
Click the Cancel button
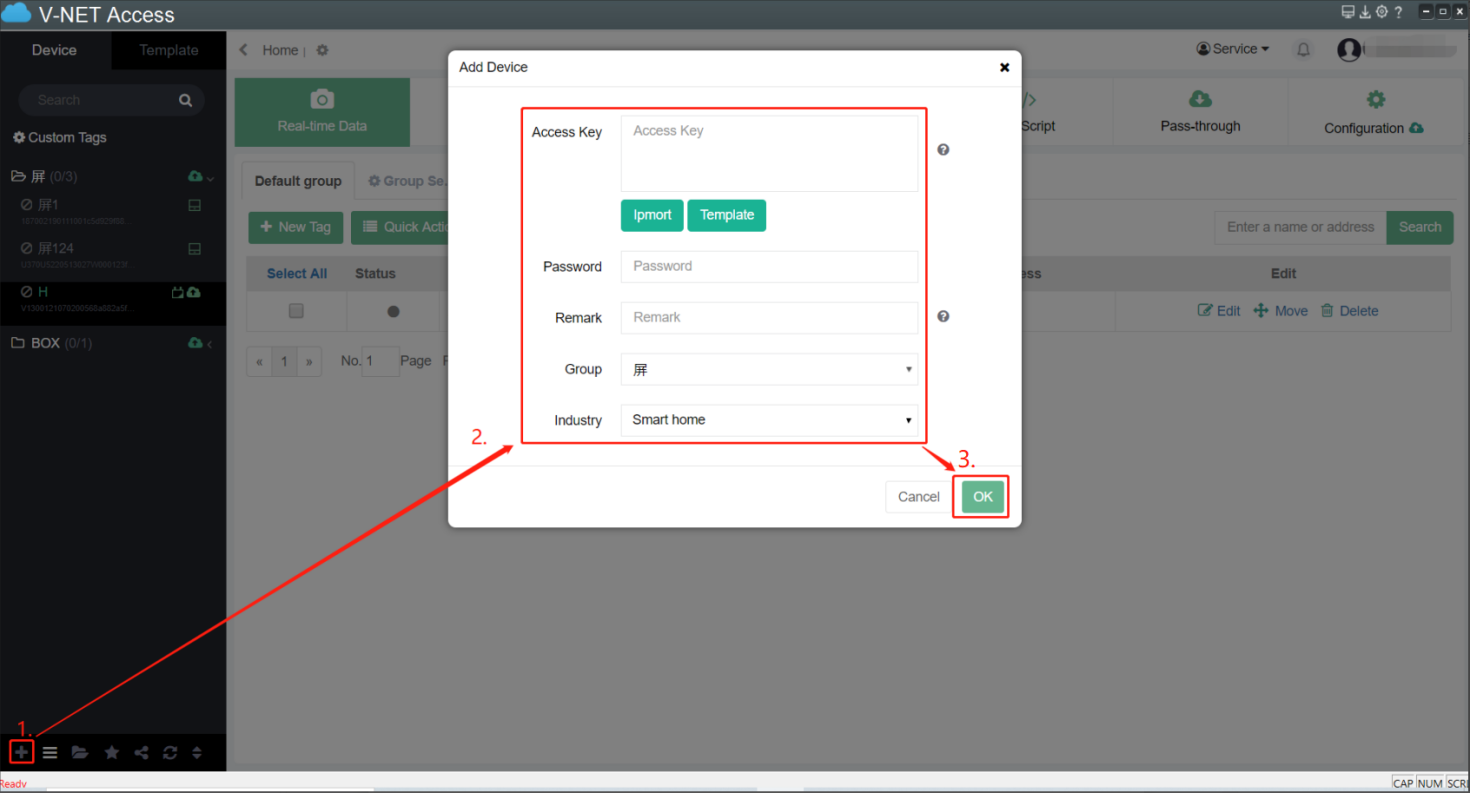[x=918, y=497]
